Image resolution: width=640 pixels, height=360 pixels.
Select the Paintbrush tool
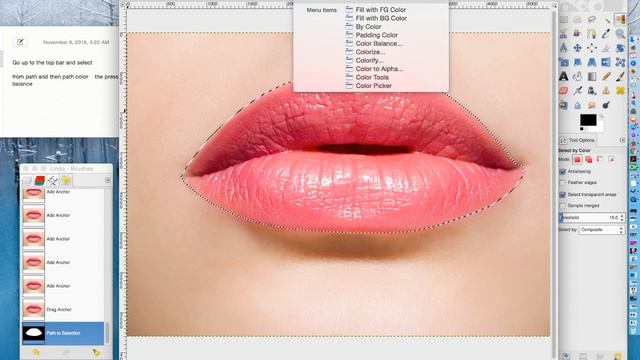tap(620, 76)
